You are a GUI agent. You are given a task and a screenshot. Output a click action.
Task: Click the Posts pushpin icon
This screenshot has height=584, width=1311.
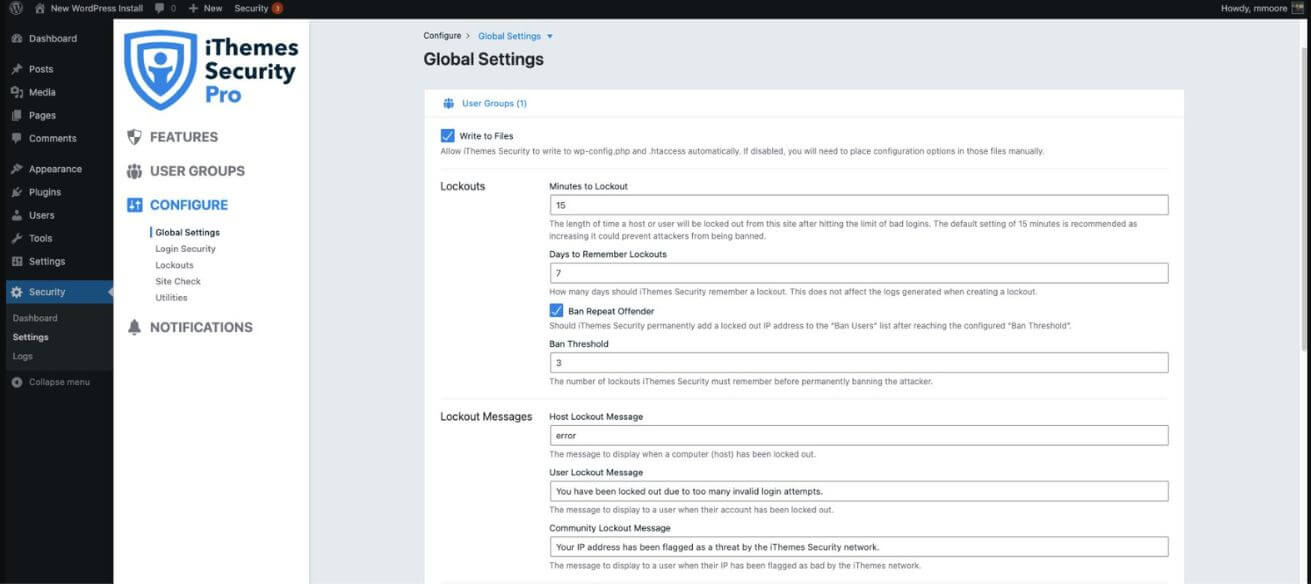[x=17, y=69]
